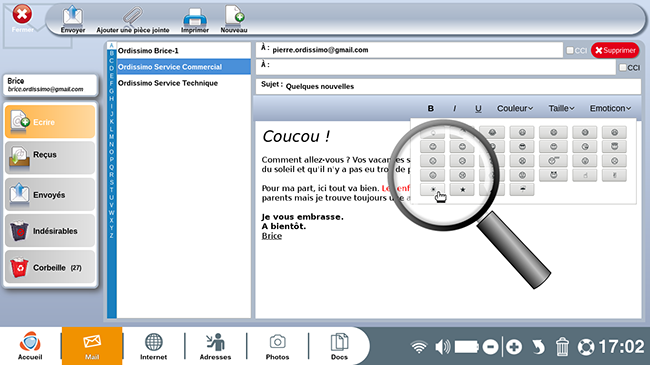Jump to letter M in alphabet index

tap(112, 137)
